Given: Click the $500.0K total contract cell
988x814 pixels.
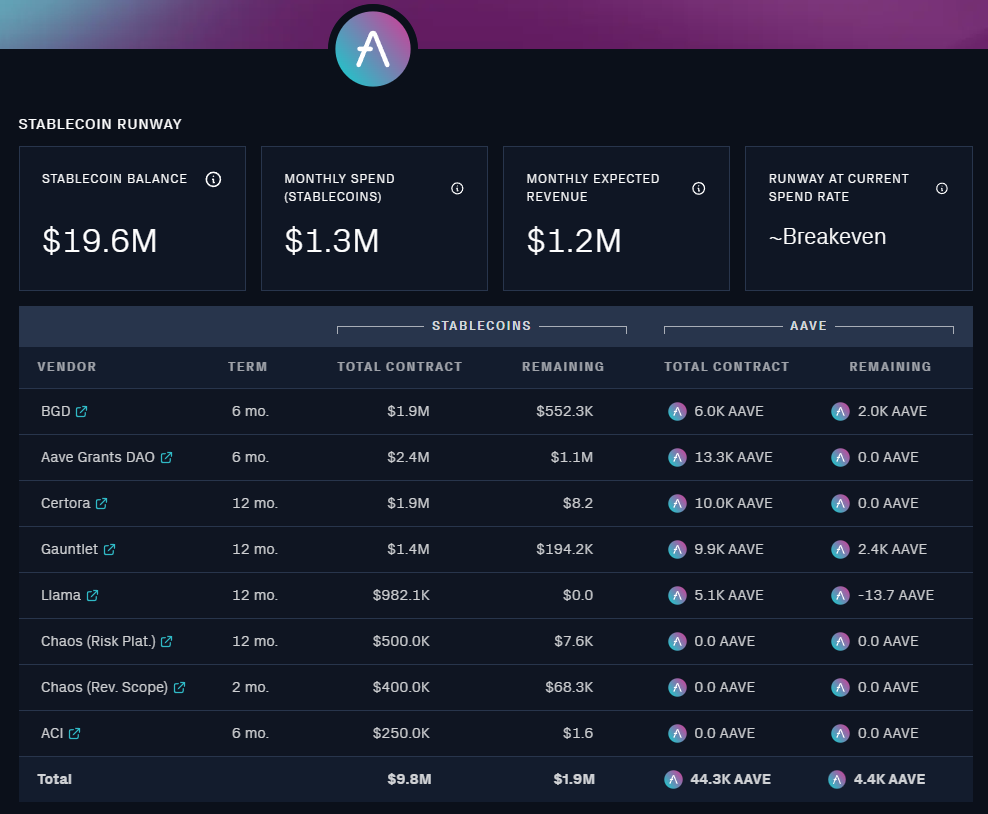Looking at the screenshot, I should point(401,641).
